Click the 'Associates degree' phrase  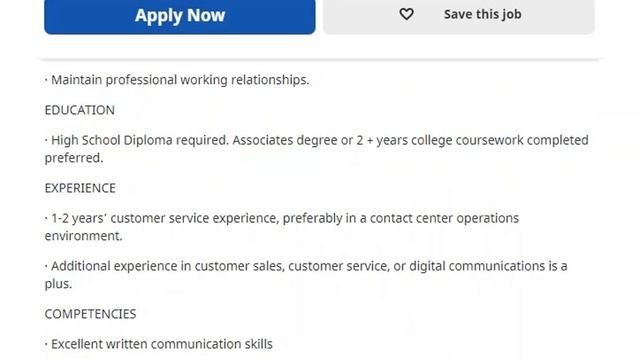(x=282, y=140)
